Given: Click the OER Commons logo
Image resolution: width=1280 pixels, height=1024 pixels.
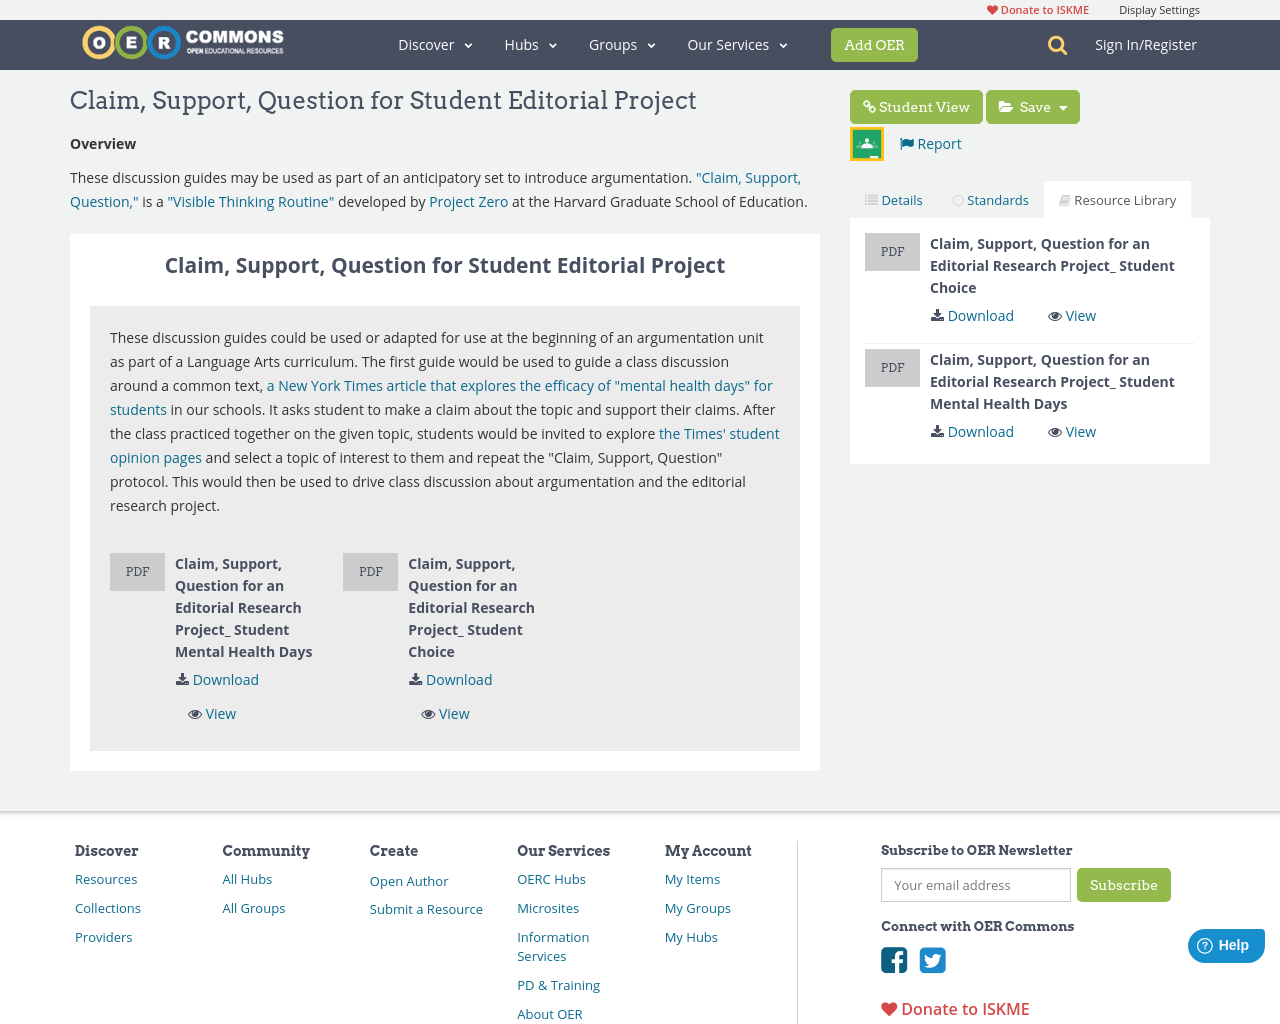Looking at the screenshot, I should (x=182, y=41).
